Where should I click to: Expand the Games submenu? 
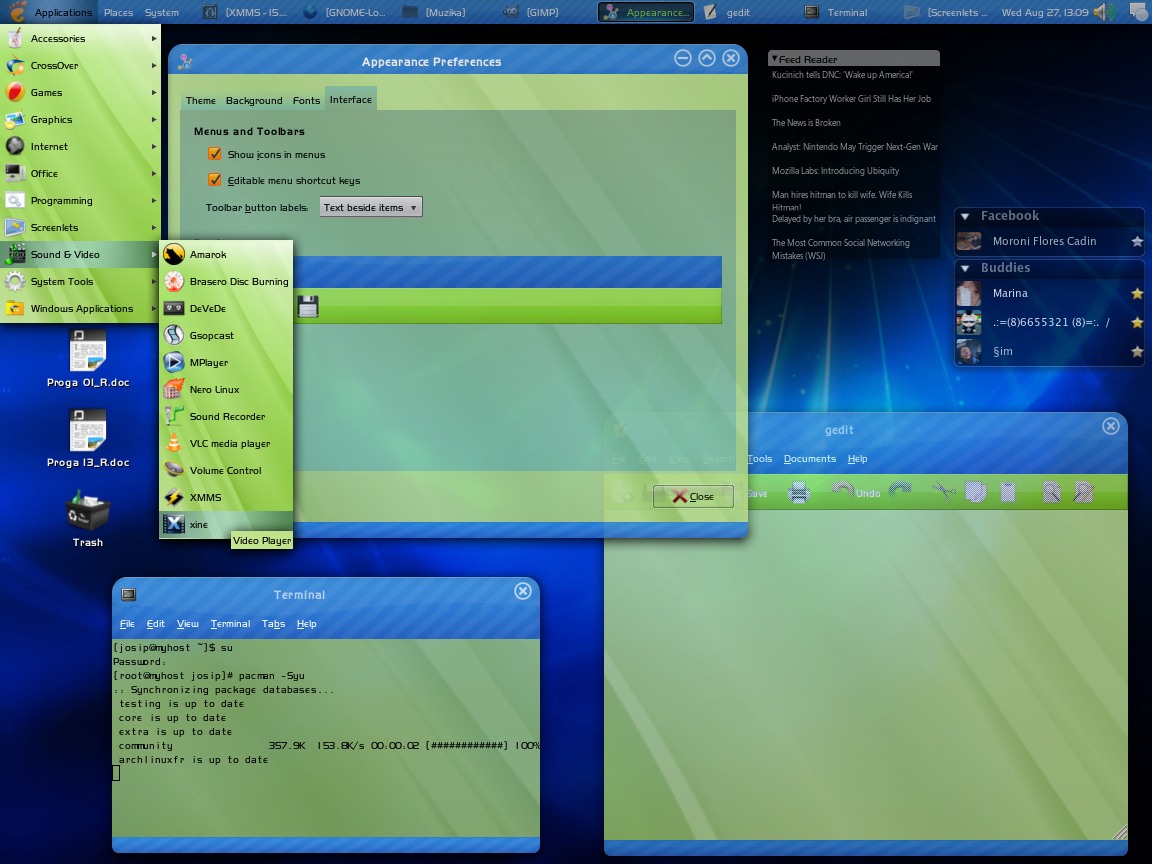coord(79,93)
